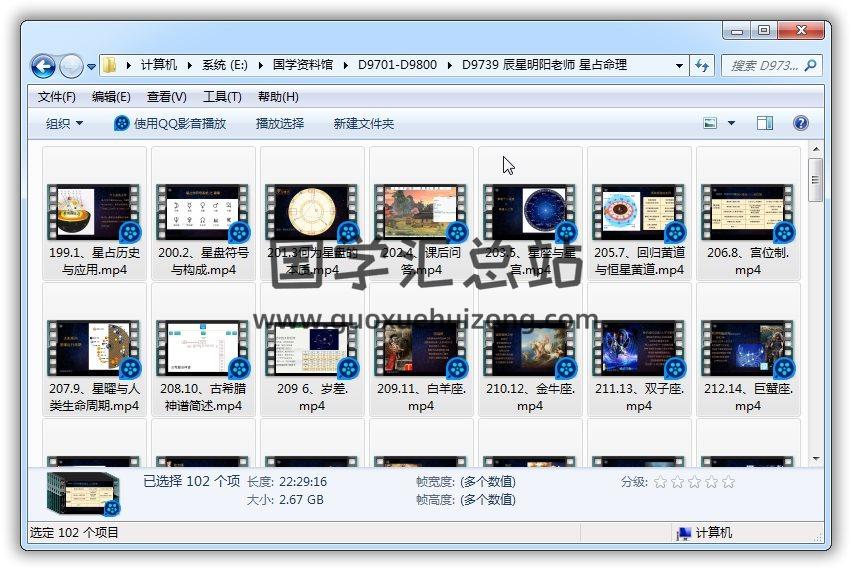Image resolution: width=852 pixels, height=571 pixels.
Task: Click the QQ影音 player icon in toolbar
Action: click(122, 123)
